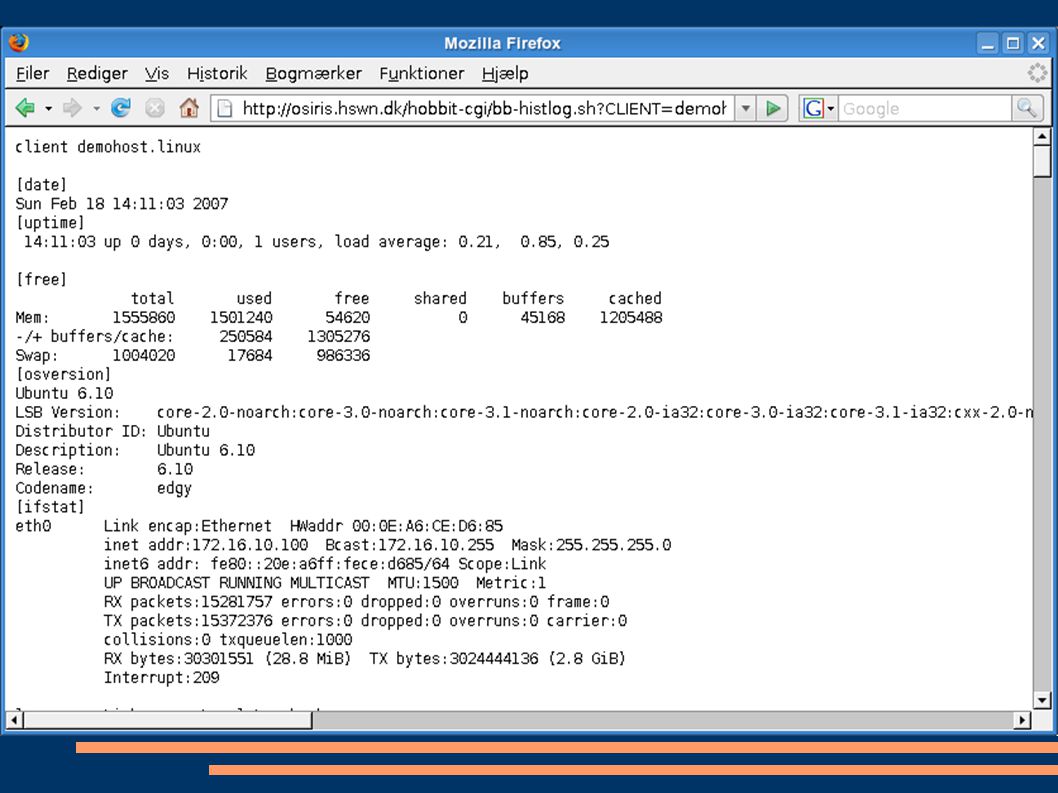1058x793 pixels.
Task: Click 'Codename:' line showing edgy
Action: pyautogui.click(x=103, y=488)
